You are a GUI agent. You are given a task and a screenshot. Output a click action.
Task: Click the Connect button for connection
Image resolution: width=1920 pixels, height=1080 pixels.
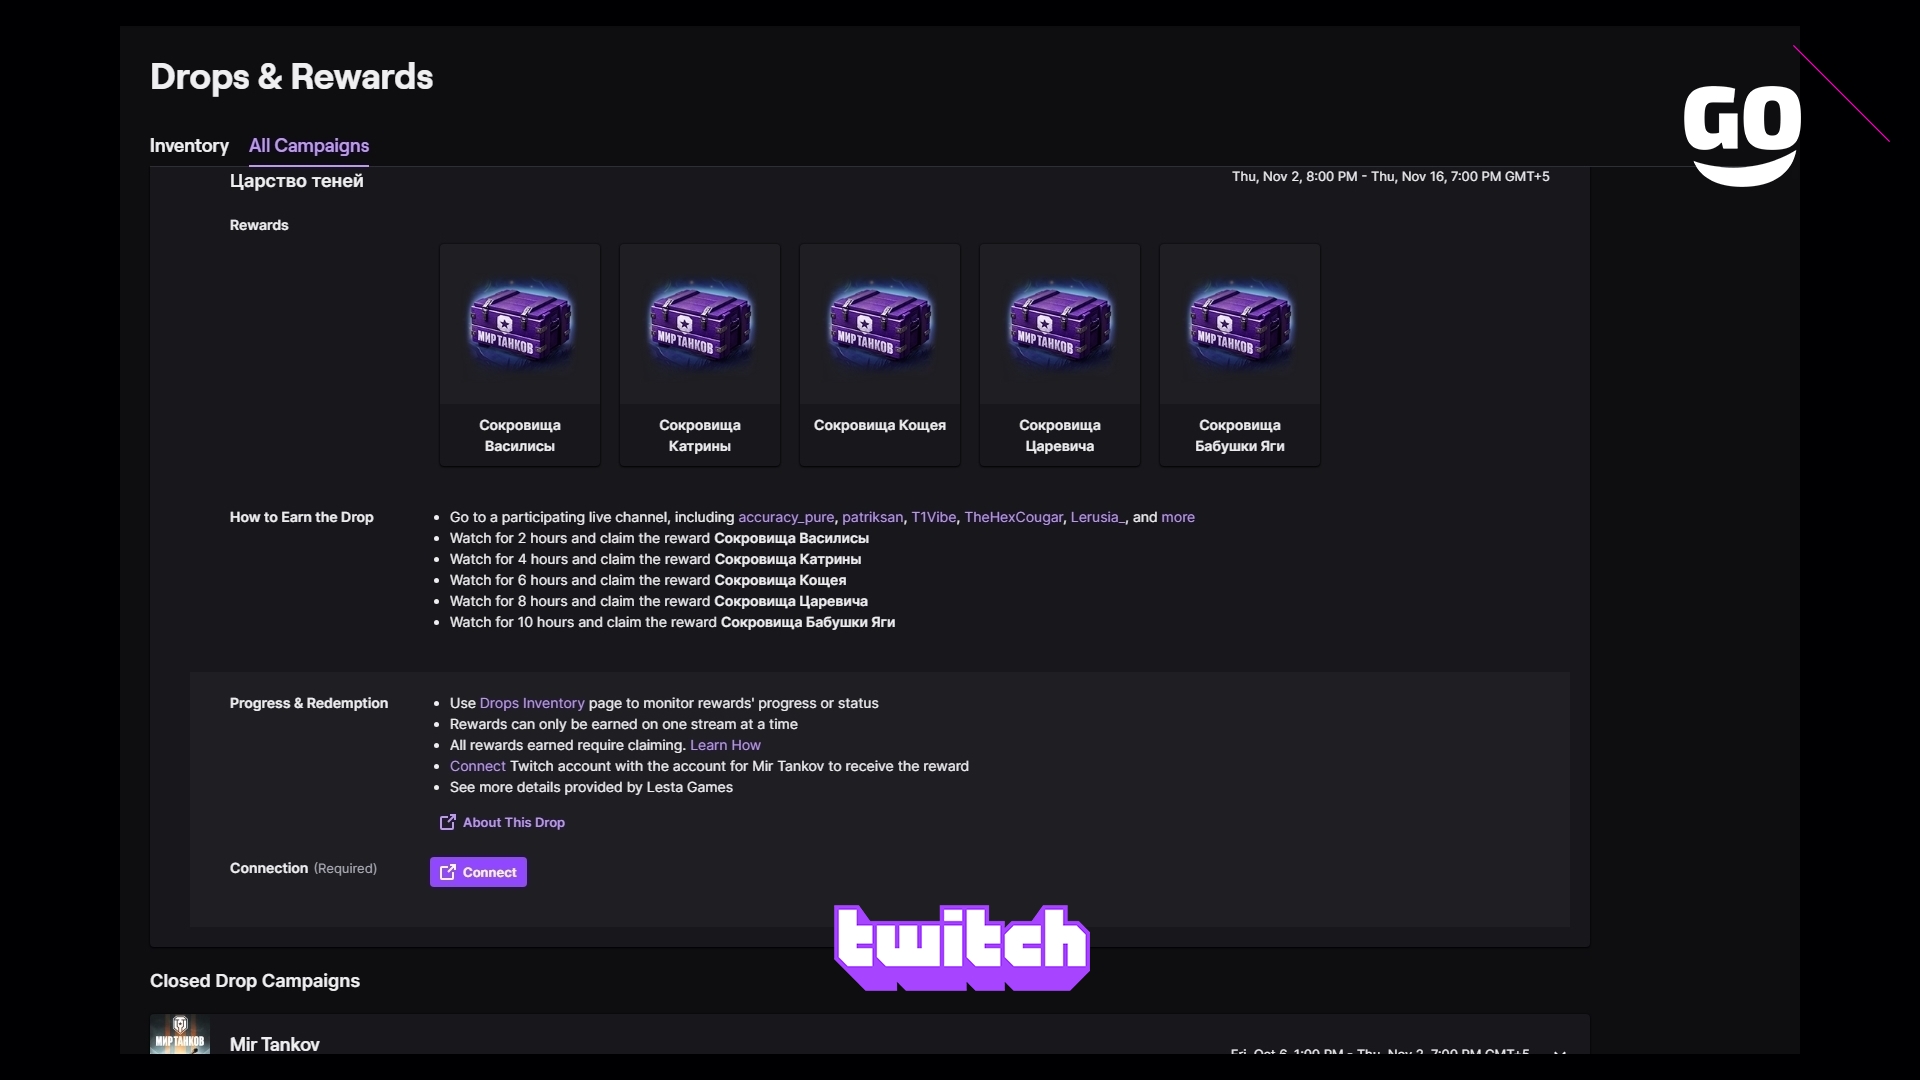pyautogui.click(x=479, y=872)
